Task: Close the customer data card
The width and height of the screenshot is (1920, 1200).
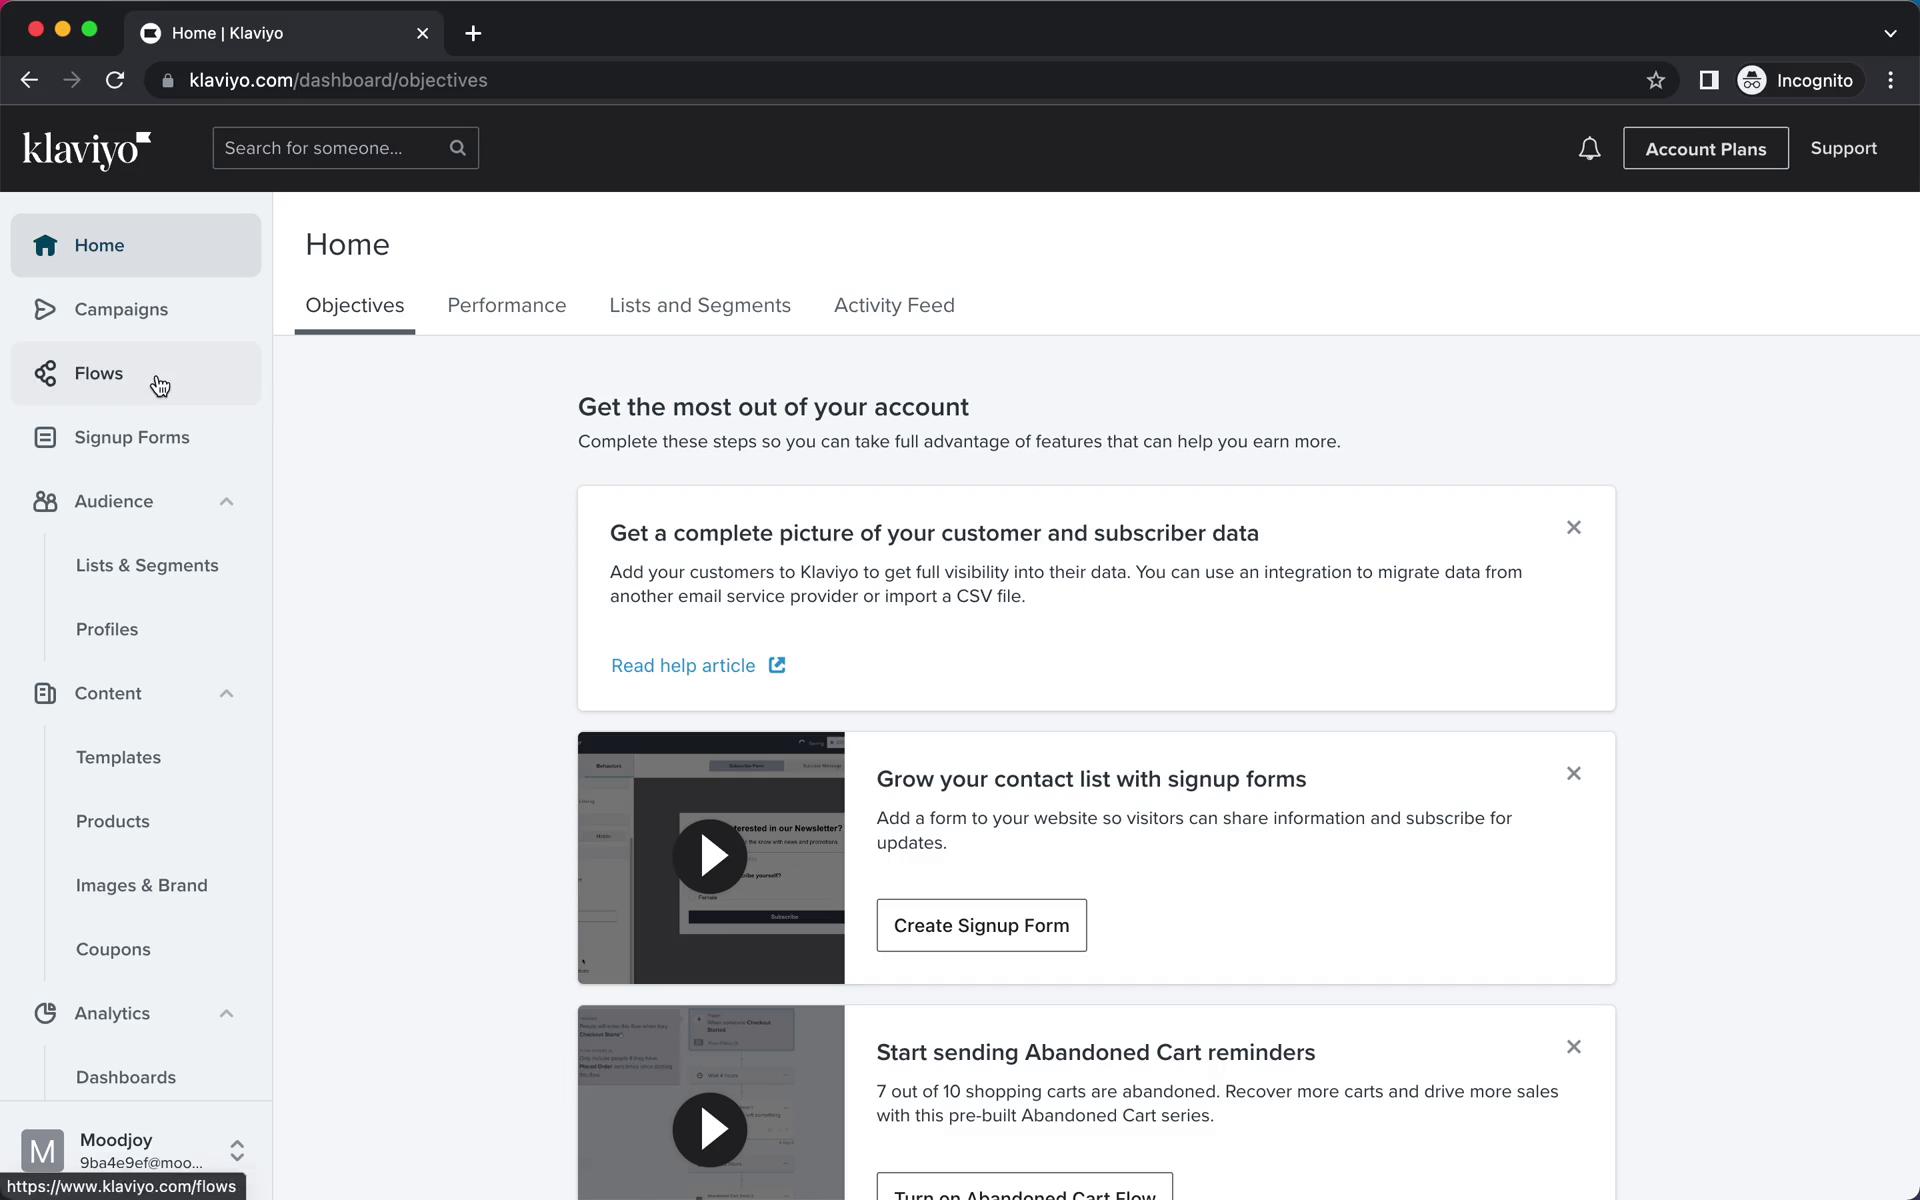Action: tap(1572, 527)
